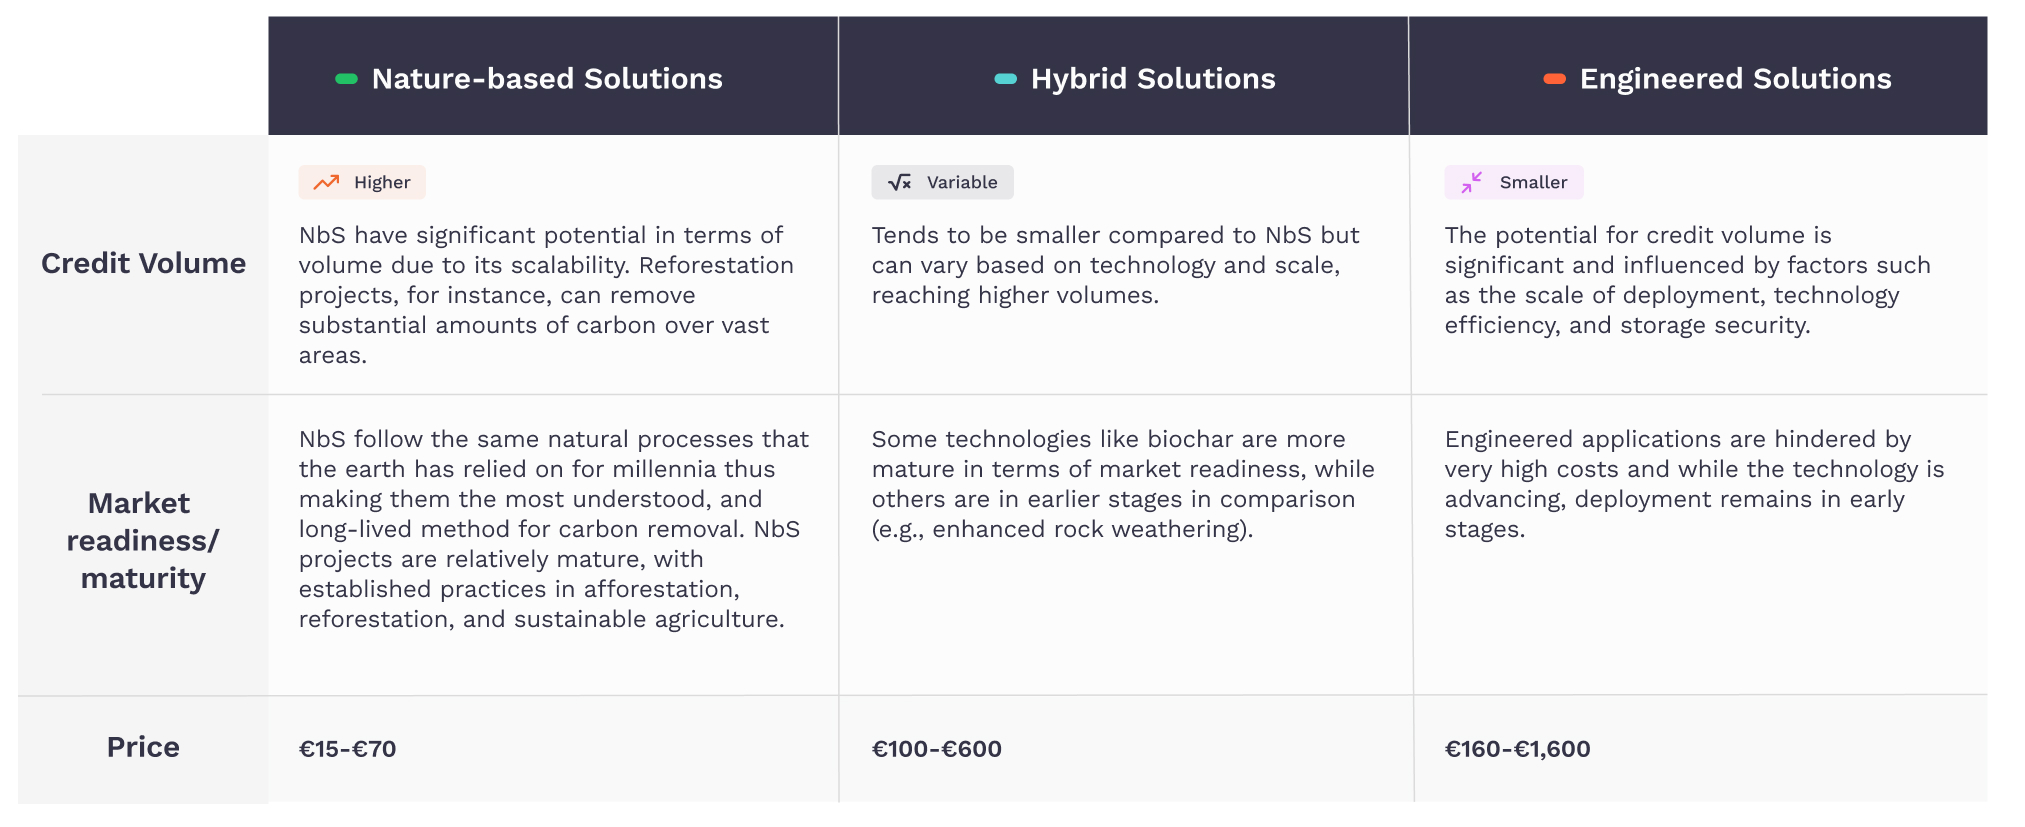
Task: Click the NbS reforestation credit volume paragraph
Action: (x=546, y=295)
